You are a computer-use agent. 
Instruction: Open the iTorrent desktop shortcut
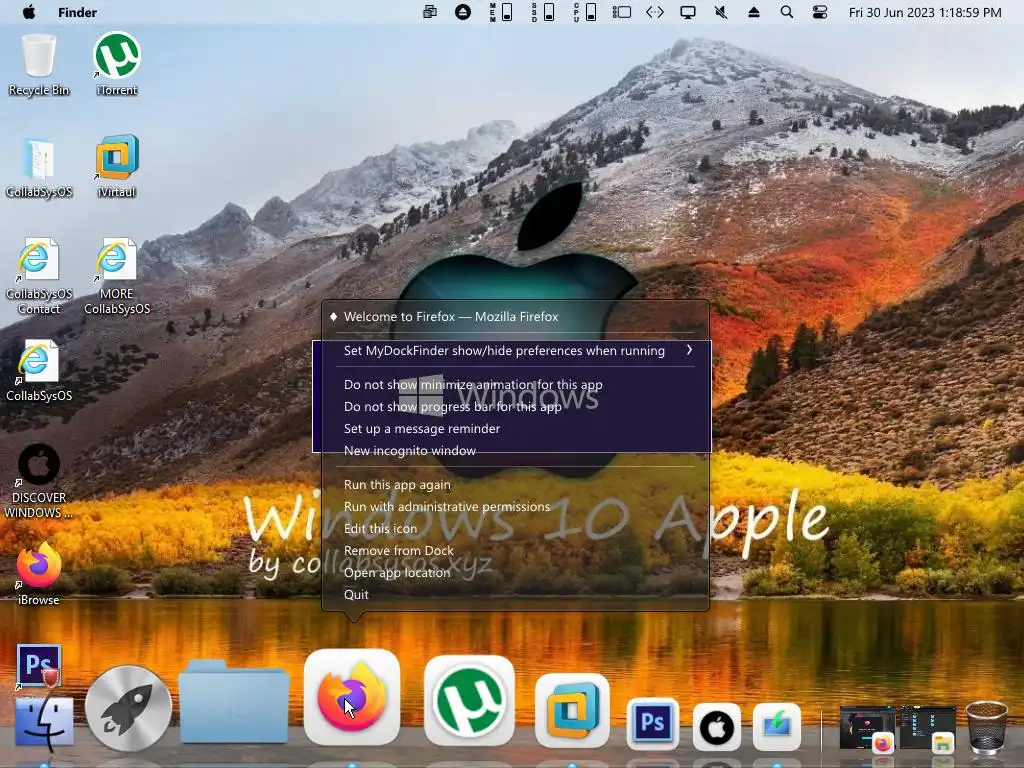tap(117, 65)
